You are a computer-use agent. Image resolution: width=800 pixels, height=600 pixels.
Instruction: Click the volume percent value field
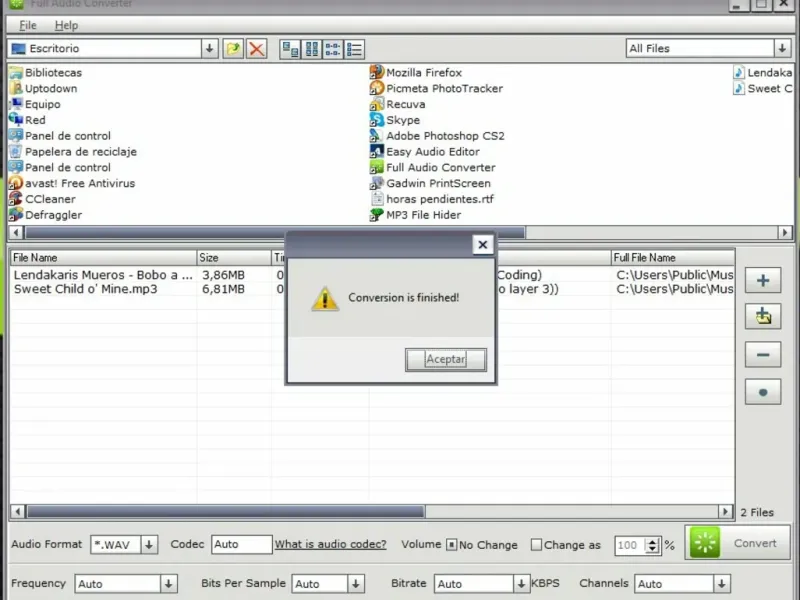point(630,545)
